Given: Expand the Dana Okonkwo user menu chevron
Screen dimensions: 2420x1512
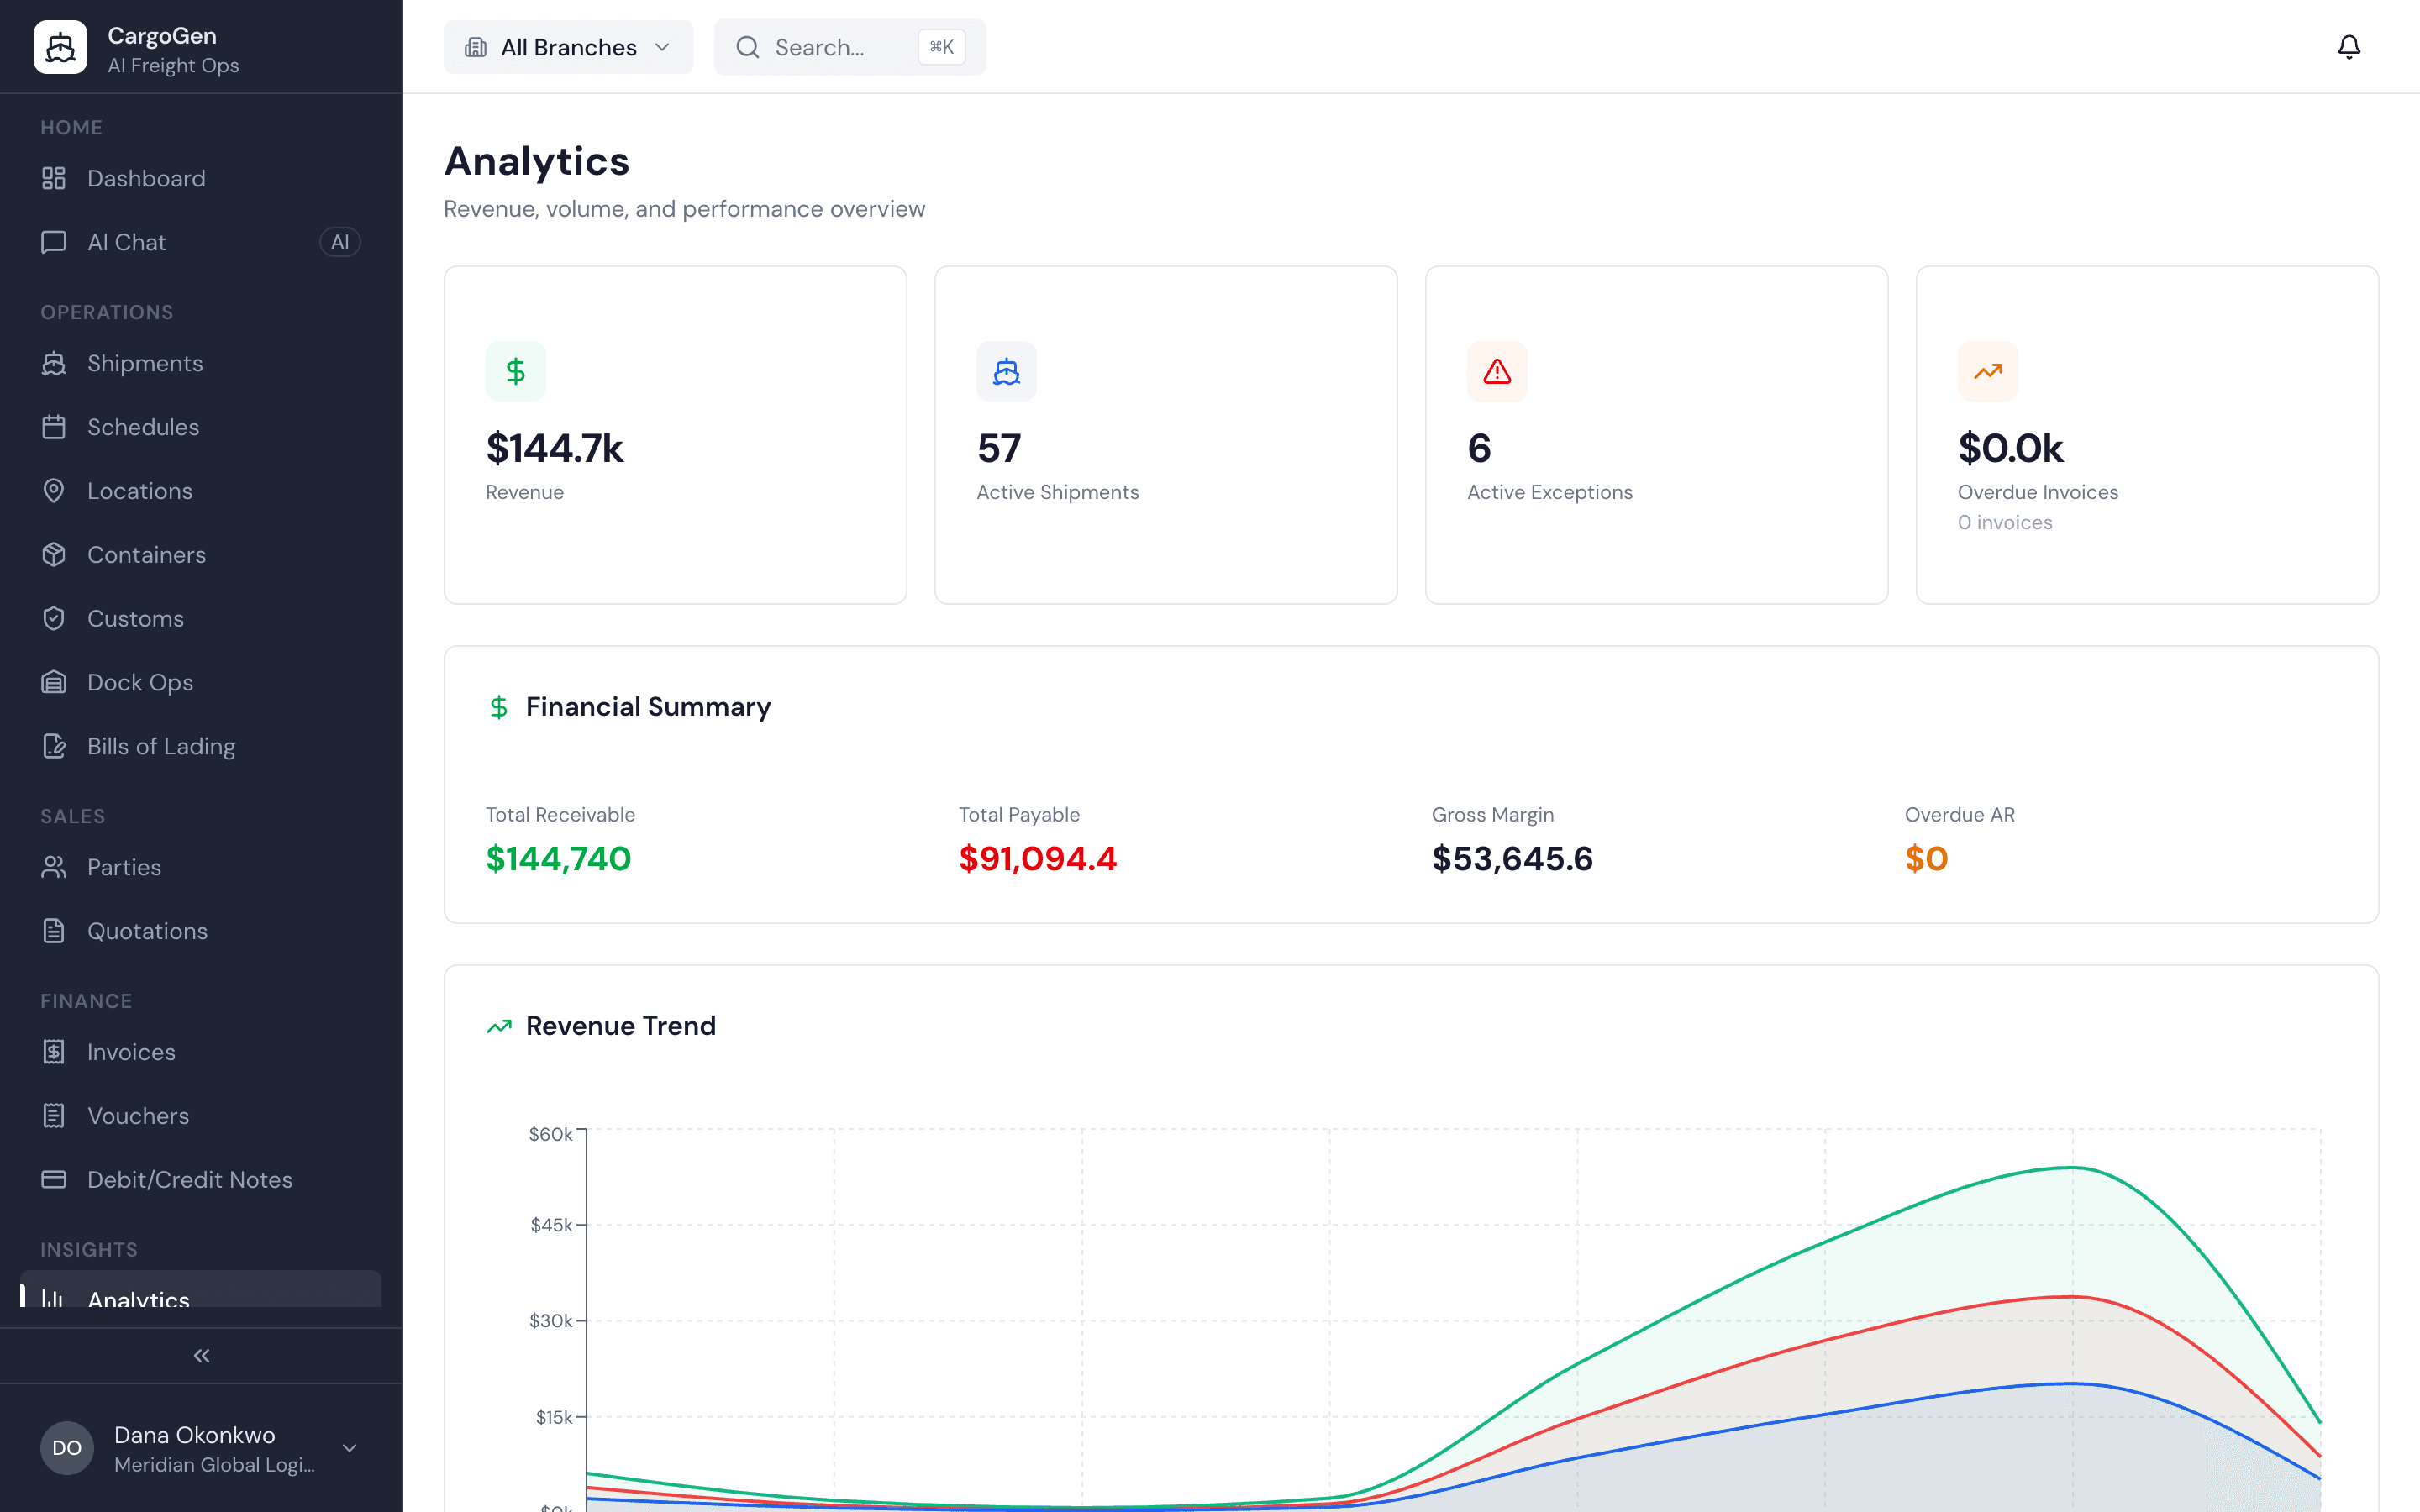Looking at the screenshot, I should (x=350, y=1448).
